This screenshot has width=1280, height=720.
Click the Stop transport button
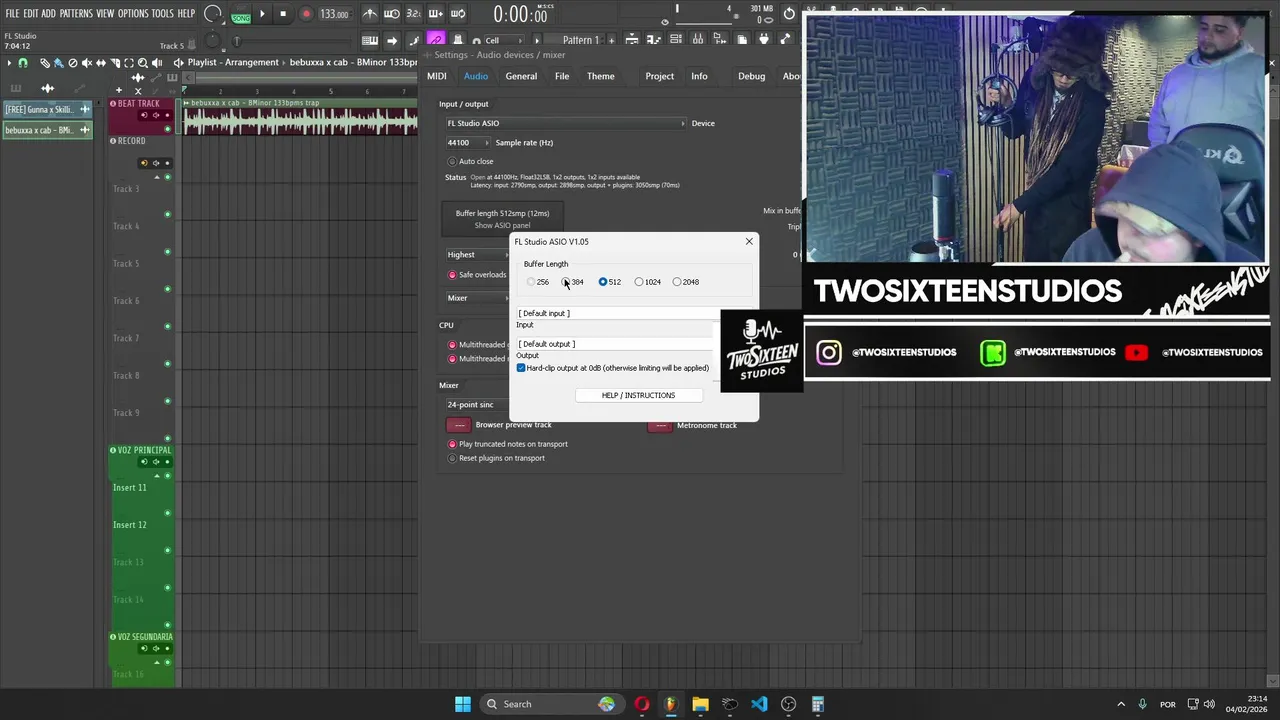click(283, 14)
